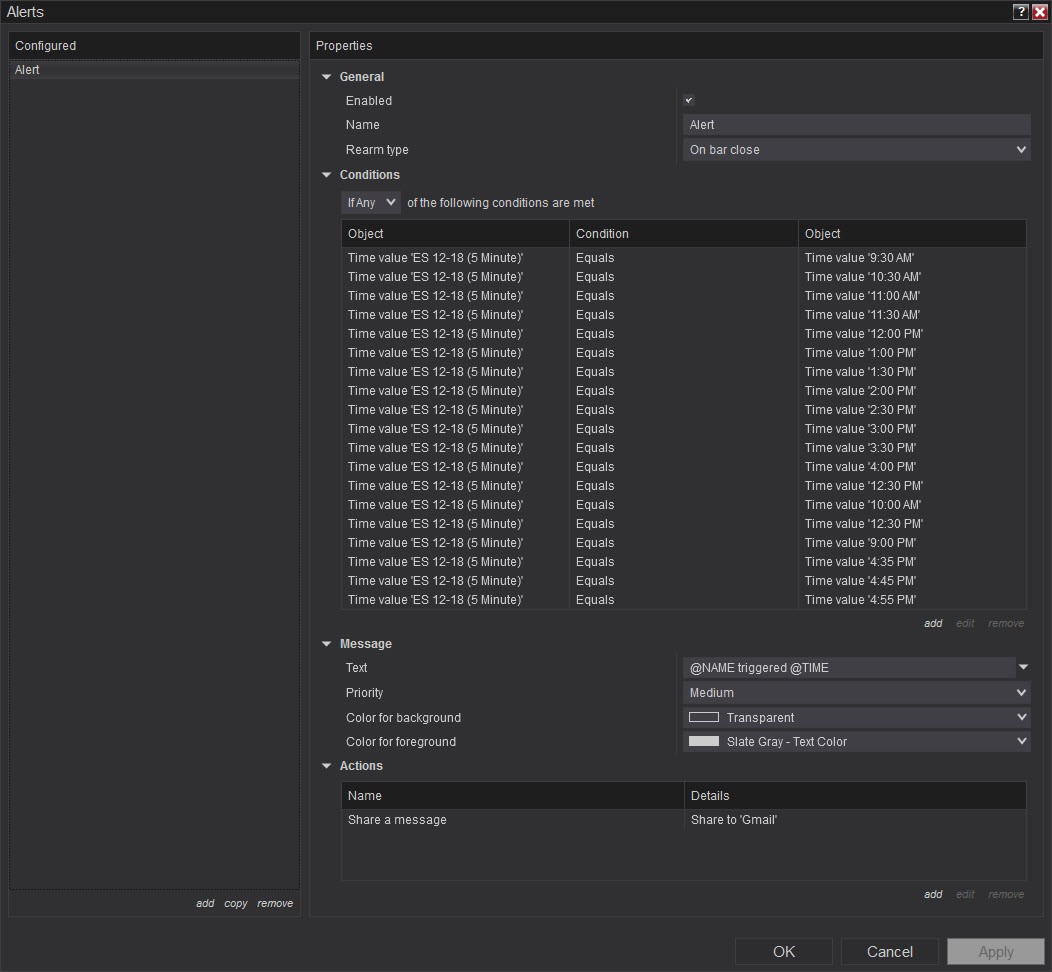
Task: Click the Details column header in Actions
Action: (855, 796)
